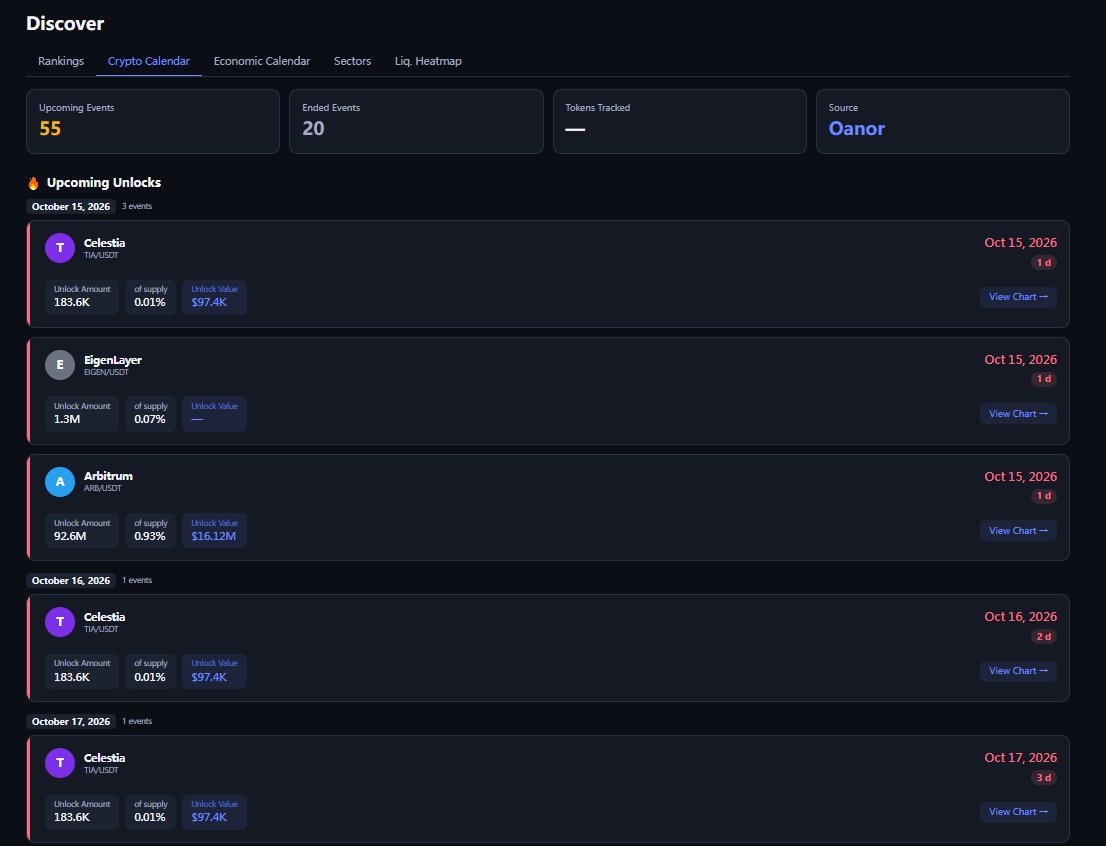Click the blue A avatar of Arbitrum
The width and height of the screenshot is (1106, 846).
[x=60, y=482]
